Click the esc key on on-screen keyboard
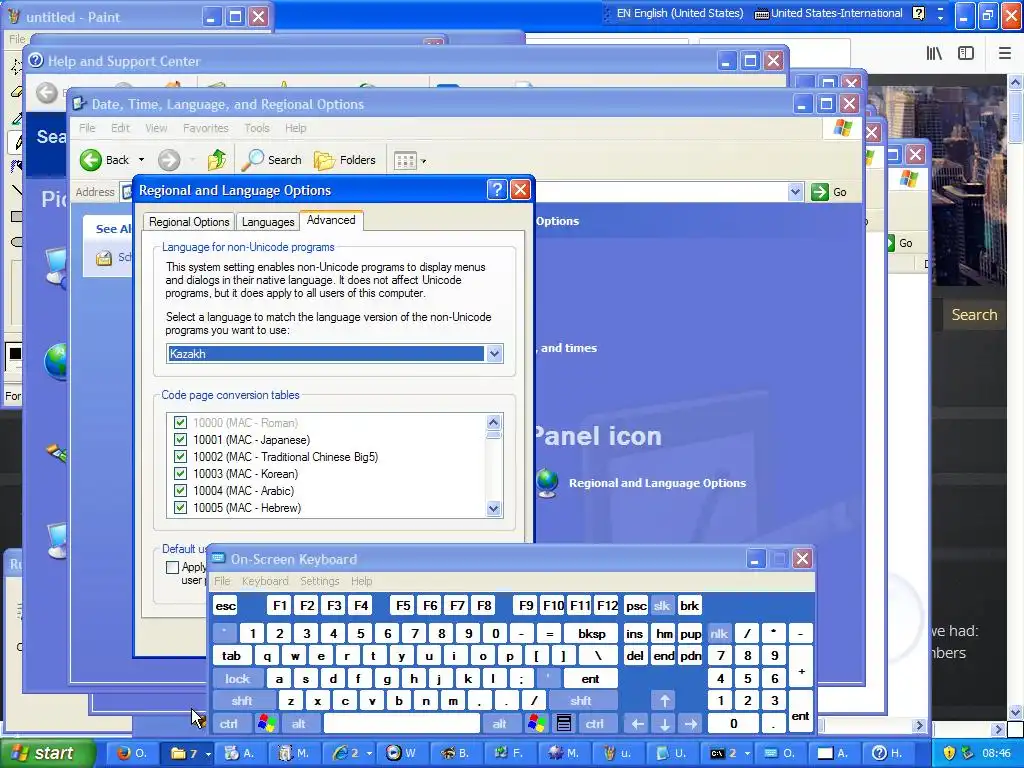The height and width of the screenshot is (768, 1024). tap(225, 605)
